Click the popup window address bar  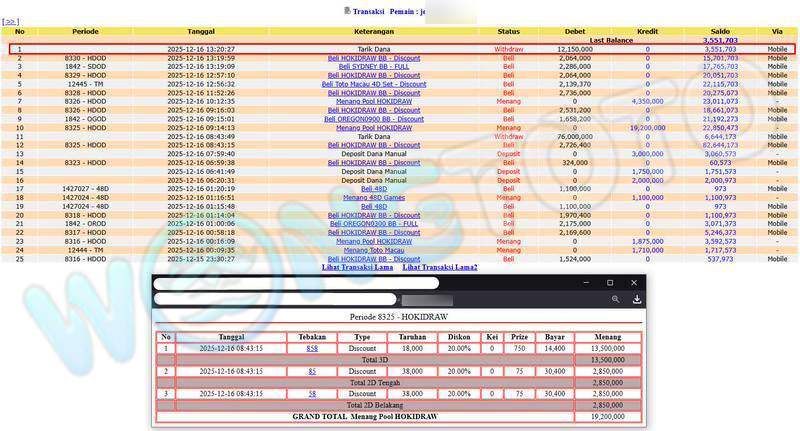click(300, 299)
